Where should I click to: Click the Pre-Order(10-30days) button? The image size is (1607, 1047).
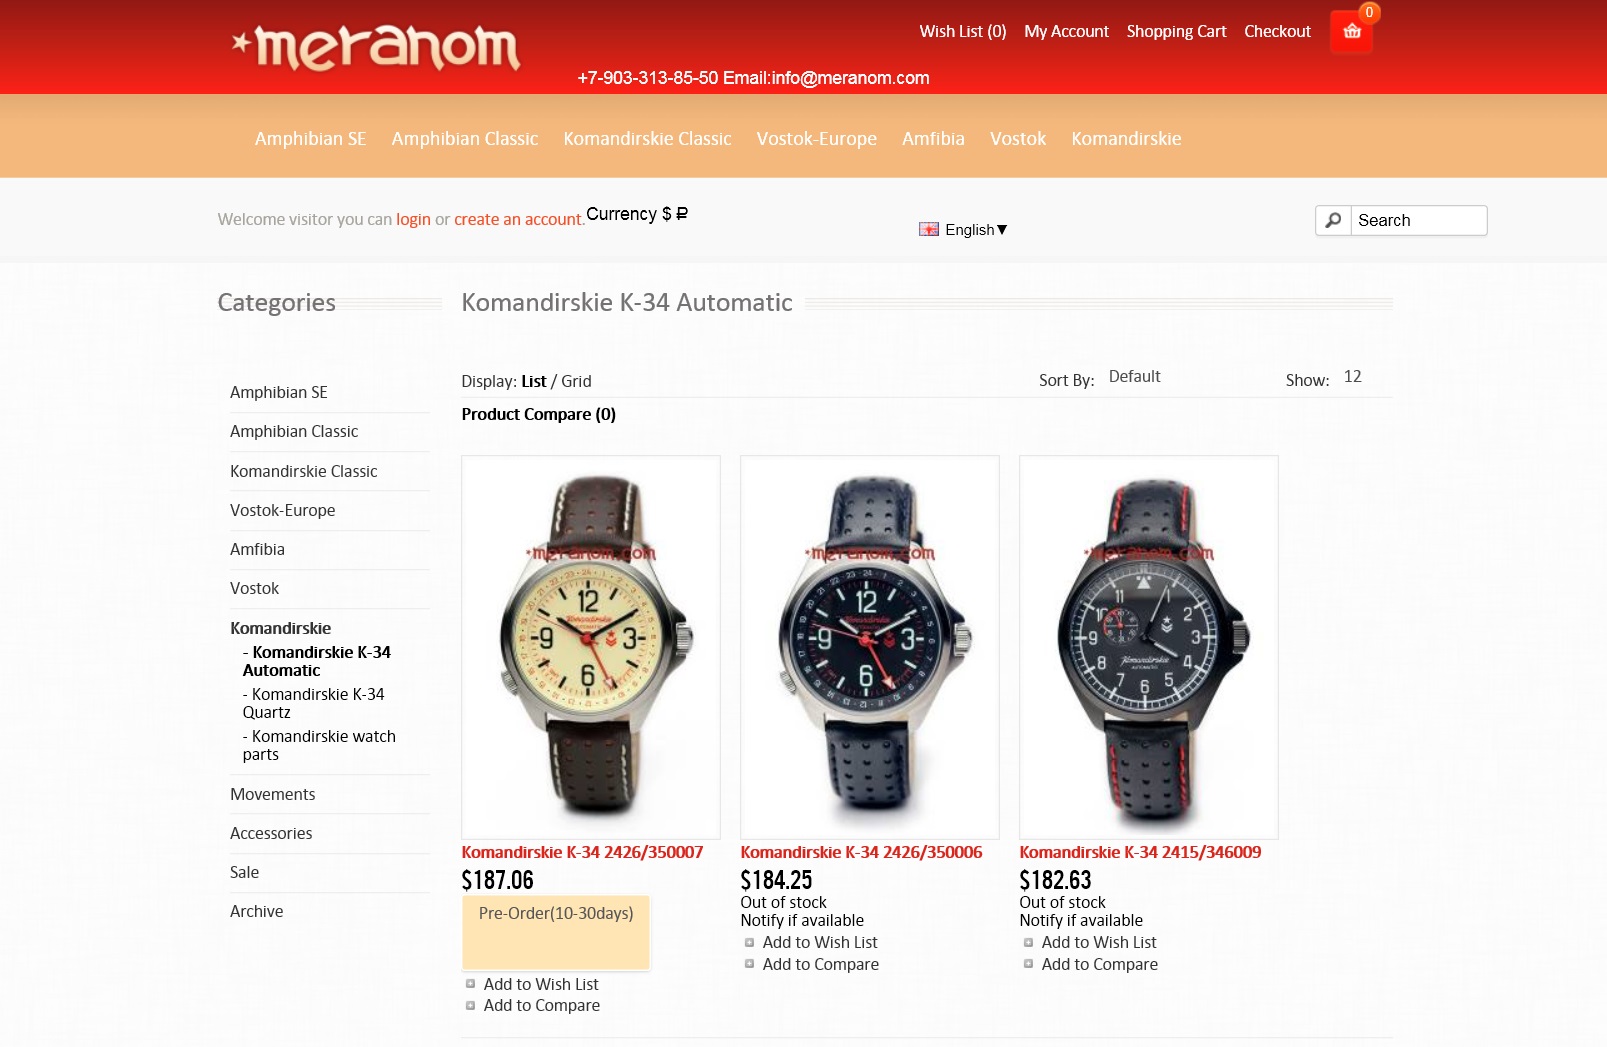coord(556,932)
